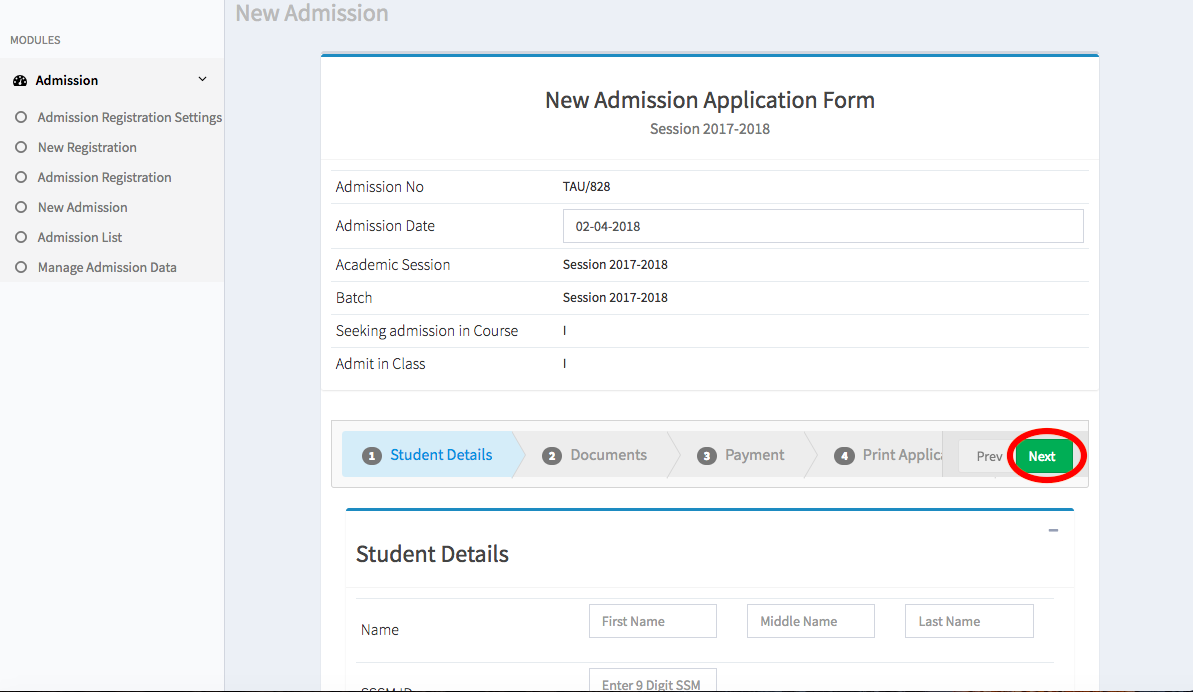Click step 3 number badge
The height and width of the screenshot is (692, 1193).
pos(707,456)
